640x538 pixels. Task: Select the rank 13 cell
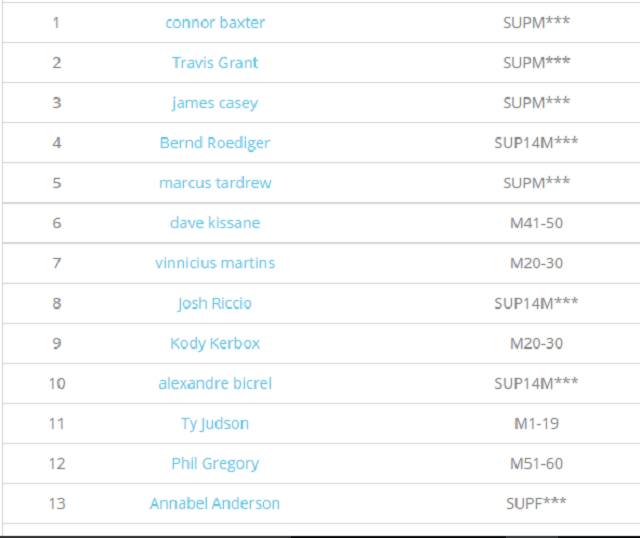(56, 503)
